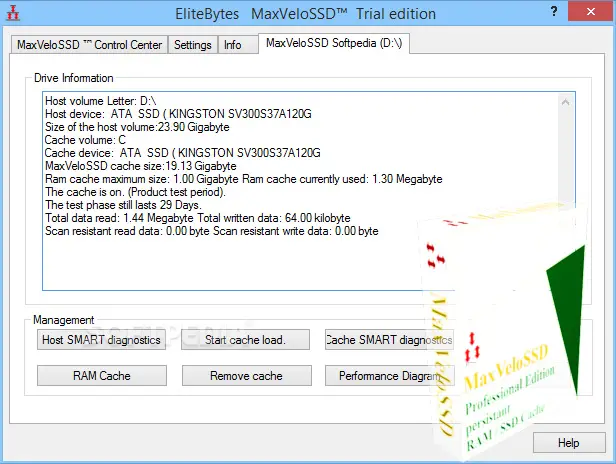
Task: Close the MaxVeloSSD window
Action: coord(590,11)
